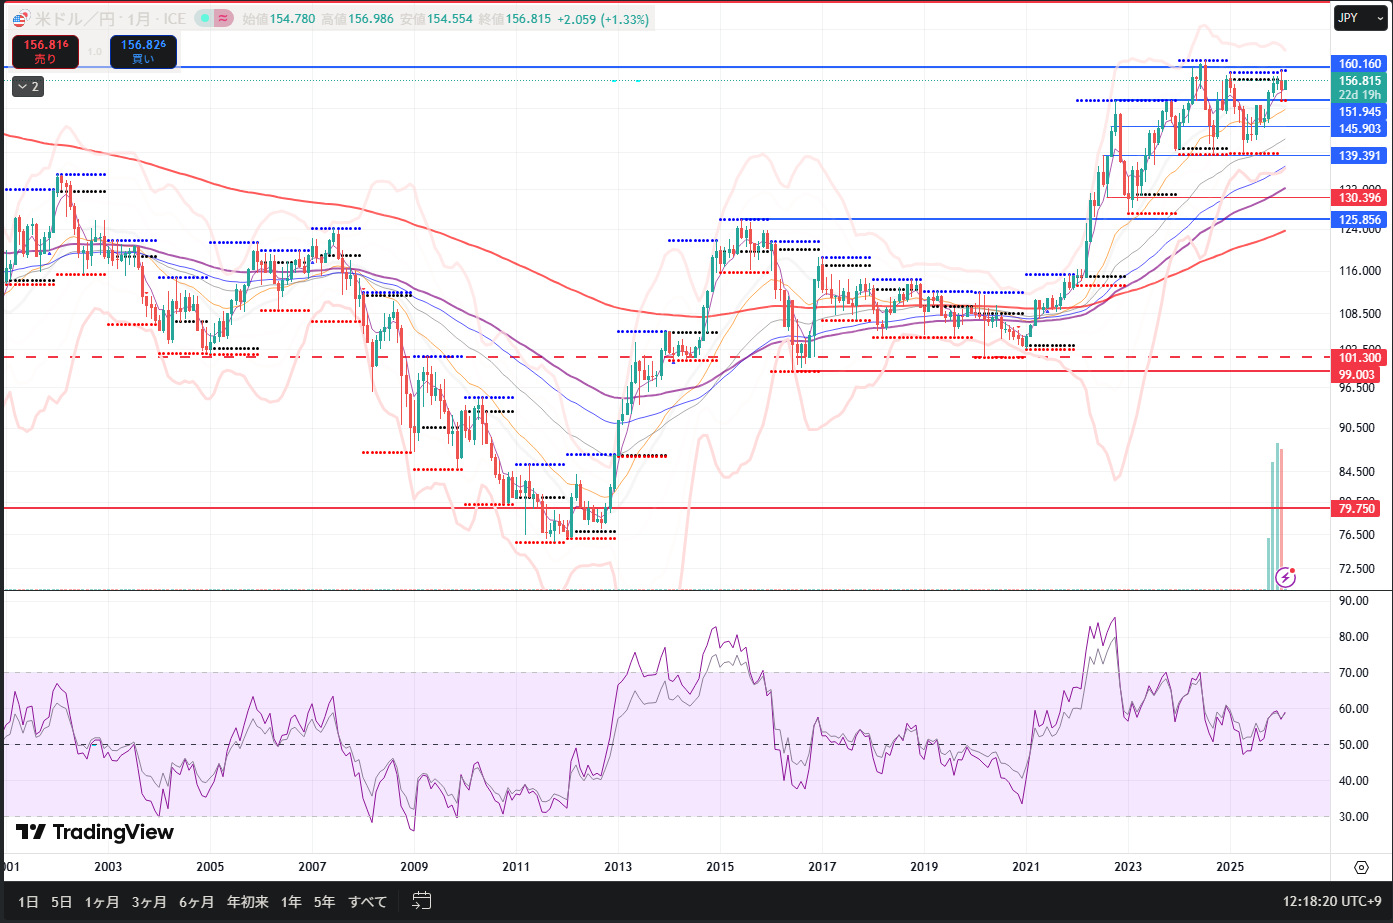Click the US flag symbol icon
This screenshot has width=1393, height=923.
click(x=19, y=19)
